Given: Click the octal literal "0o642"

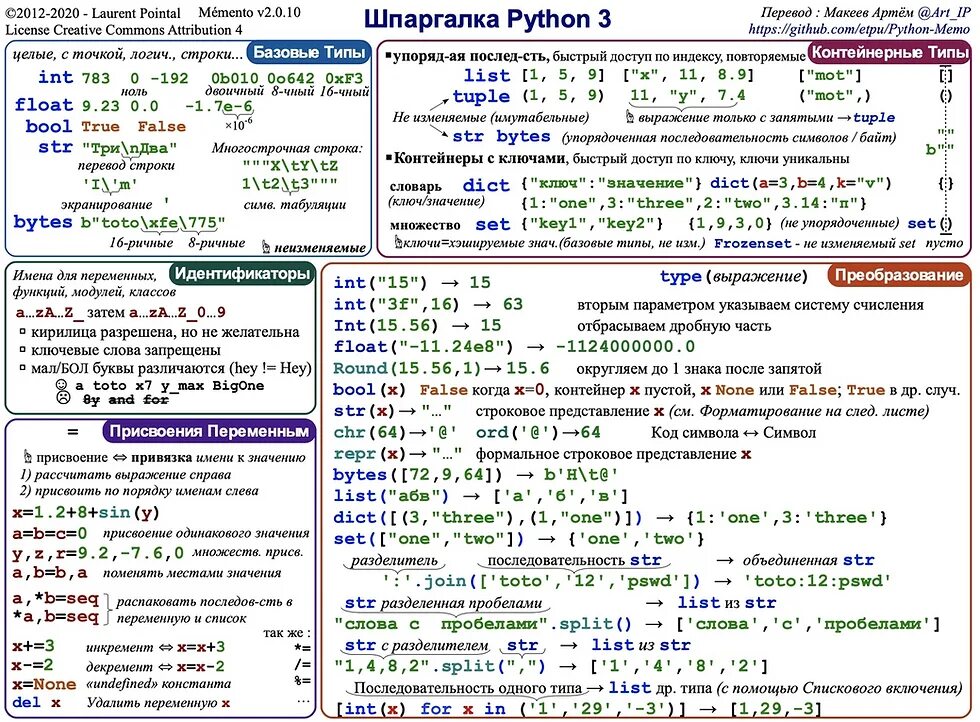Looking at the screenshot, I should pyautogui.click(x=291, y=79).
